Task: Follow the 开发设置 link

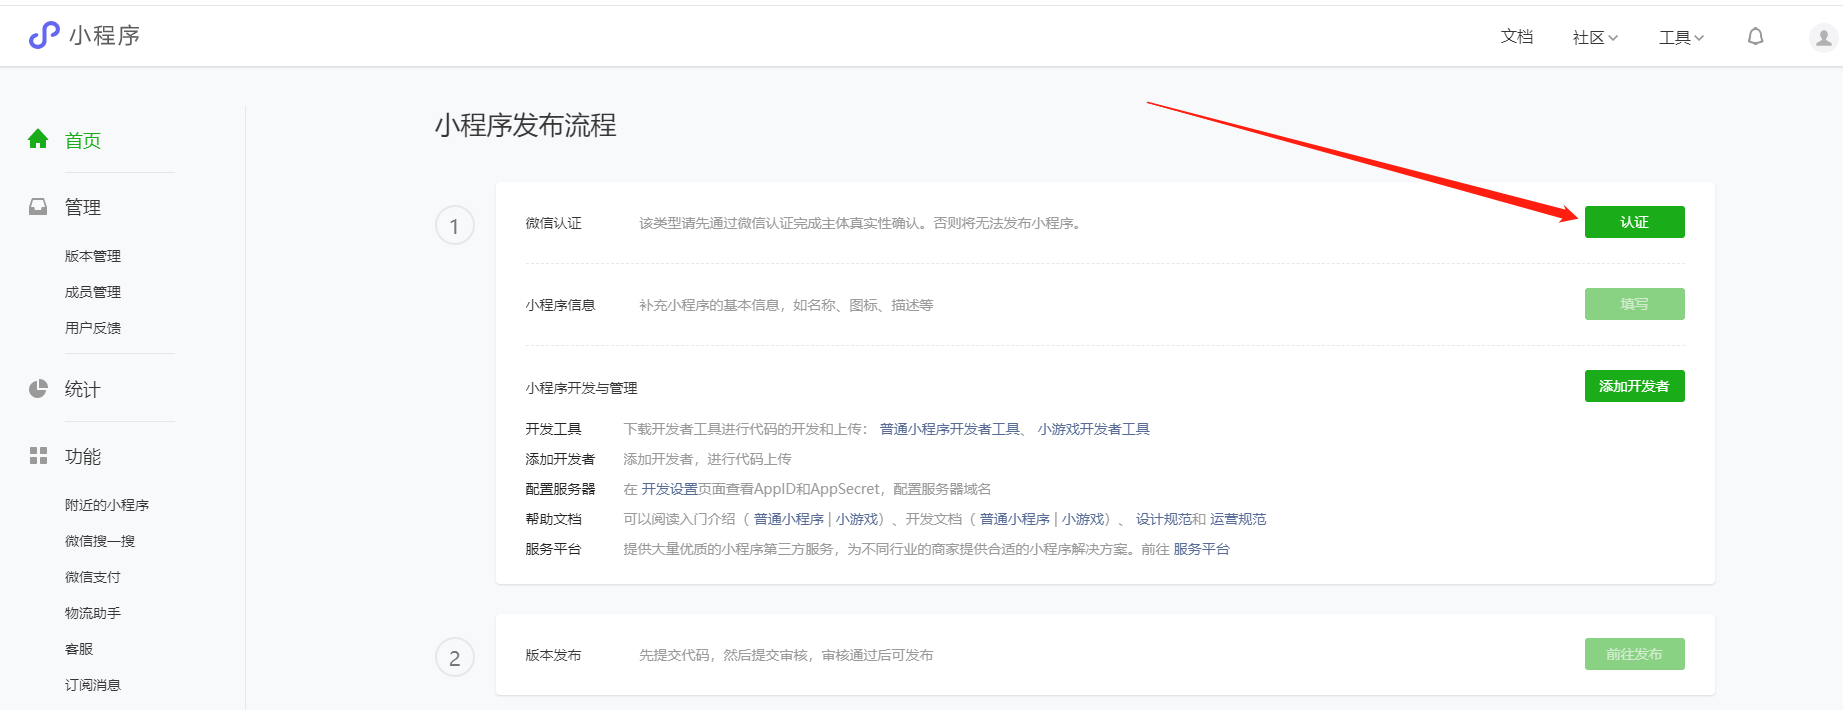Action: click(670, 489)
